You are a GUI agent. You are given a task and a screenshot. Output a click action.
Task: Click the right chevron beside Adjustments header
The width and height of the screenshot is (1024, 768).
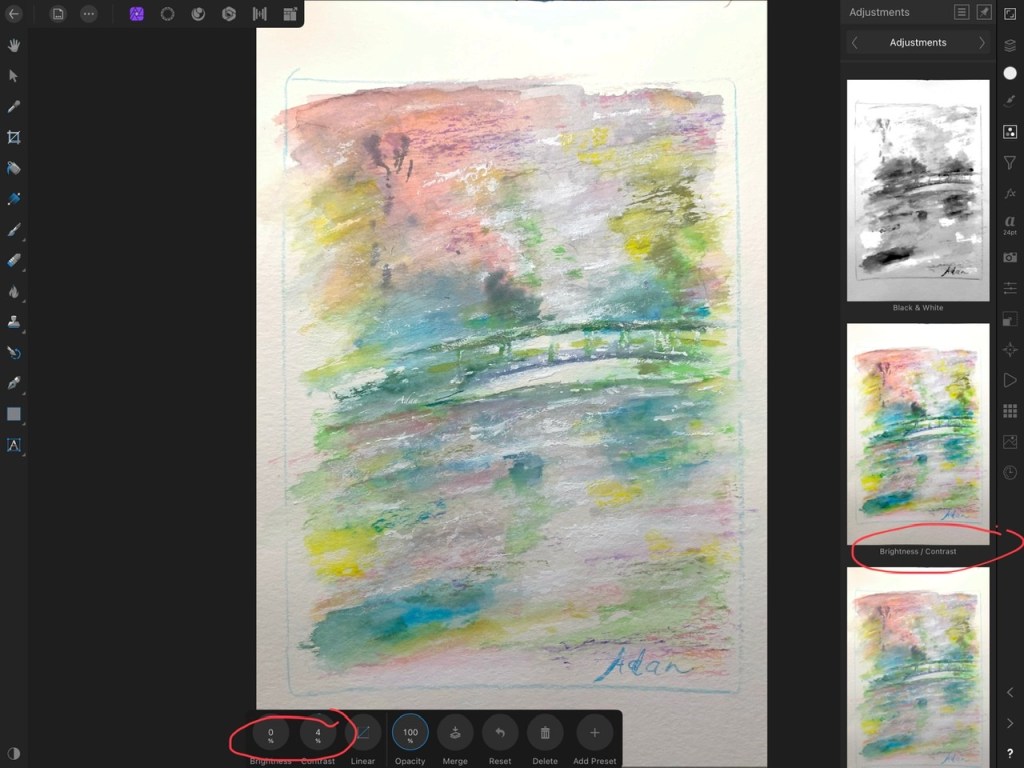(981, 42)
